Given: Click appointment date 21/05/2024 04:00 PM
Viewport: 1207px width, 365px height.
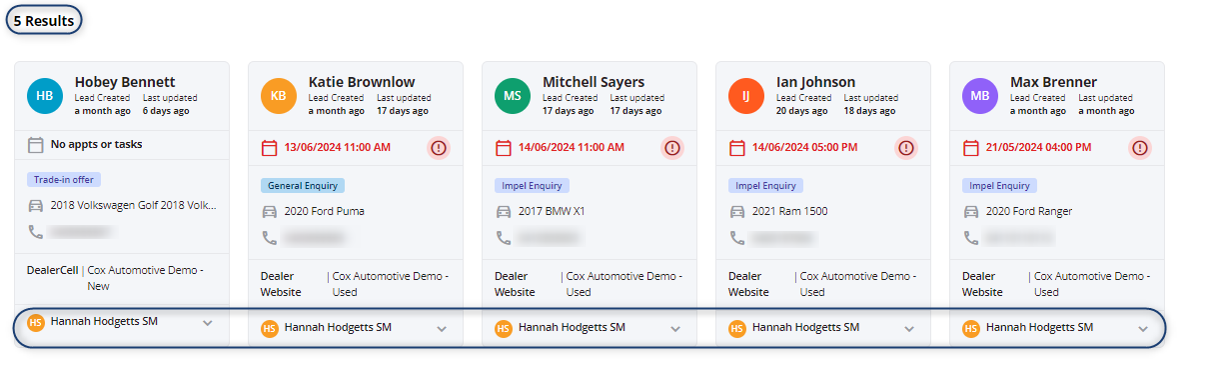Looking at the screenshot, I should pyautogui.click(x=1040, y=148).
